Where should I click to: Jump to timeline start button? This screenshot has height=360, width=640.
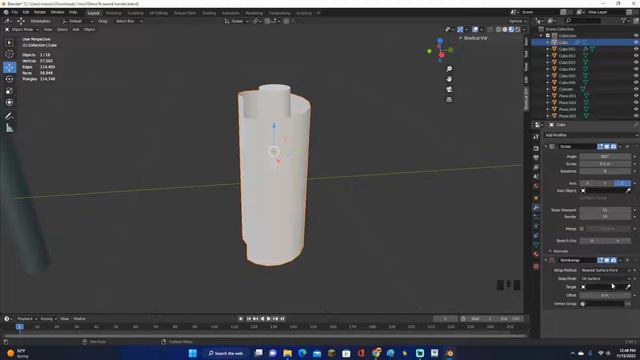point(249,319)
